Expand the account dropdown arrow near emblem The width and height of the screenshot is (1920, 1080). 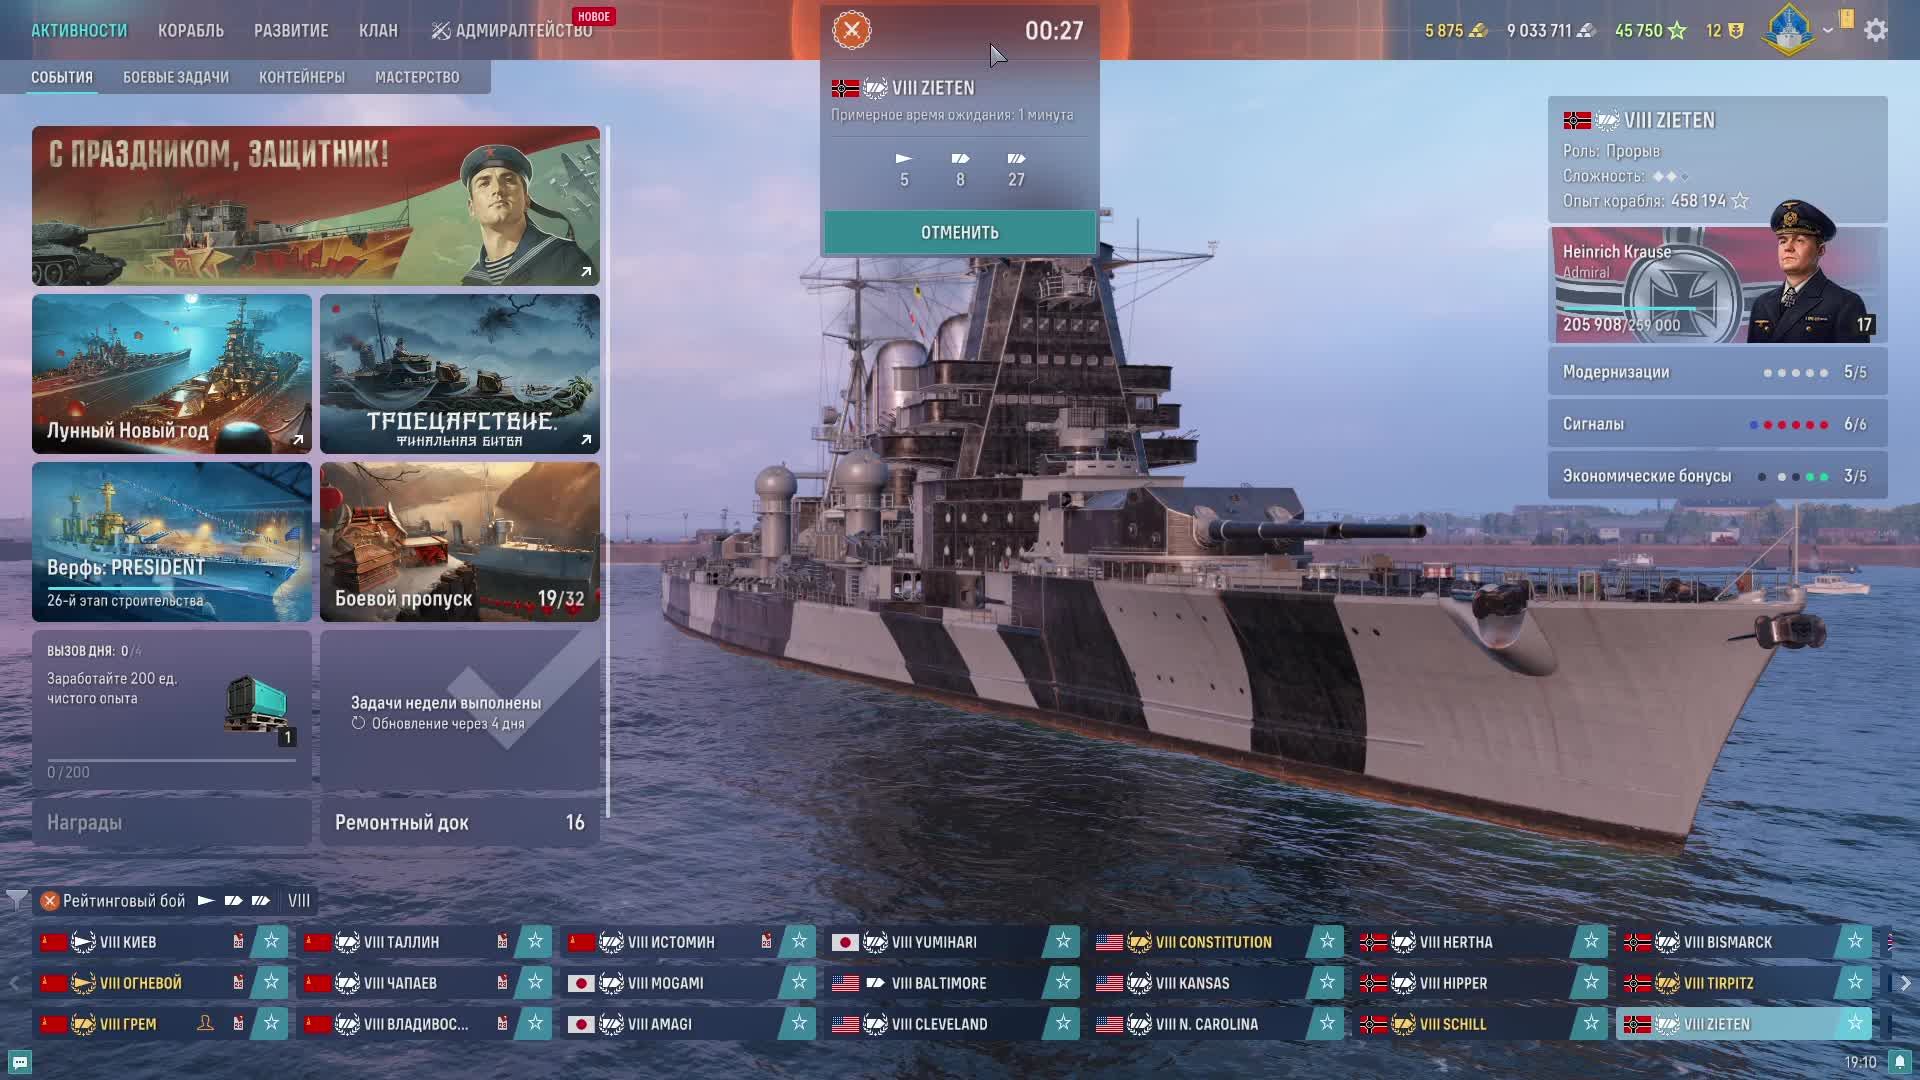click(1828, 31)
